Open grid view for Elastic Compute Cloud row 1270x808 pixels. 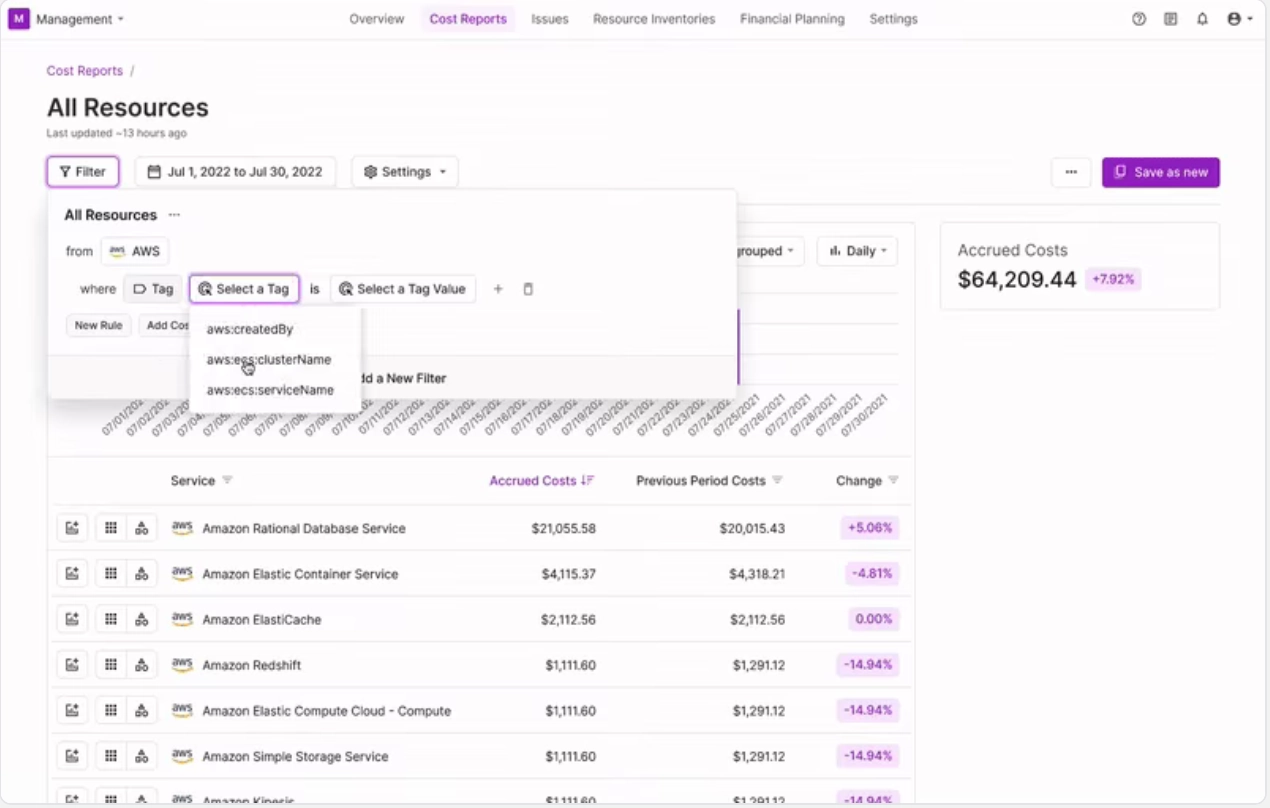click(111, 711)
